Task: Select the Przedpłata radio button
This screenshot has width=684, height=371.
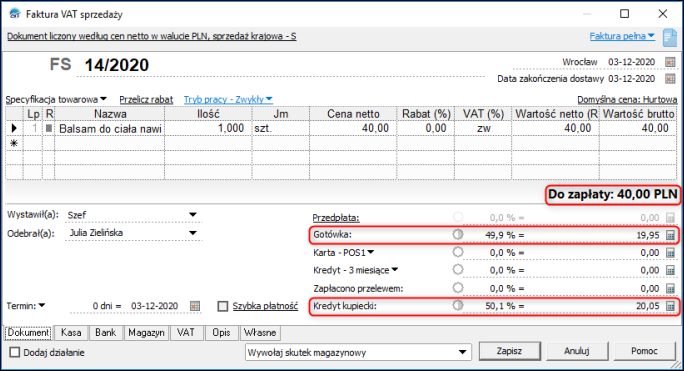Action: [458, 216]
